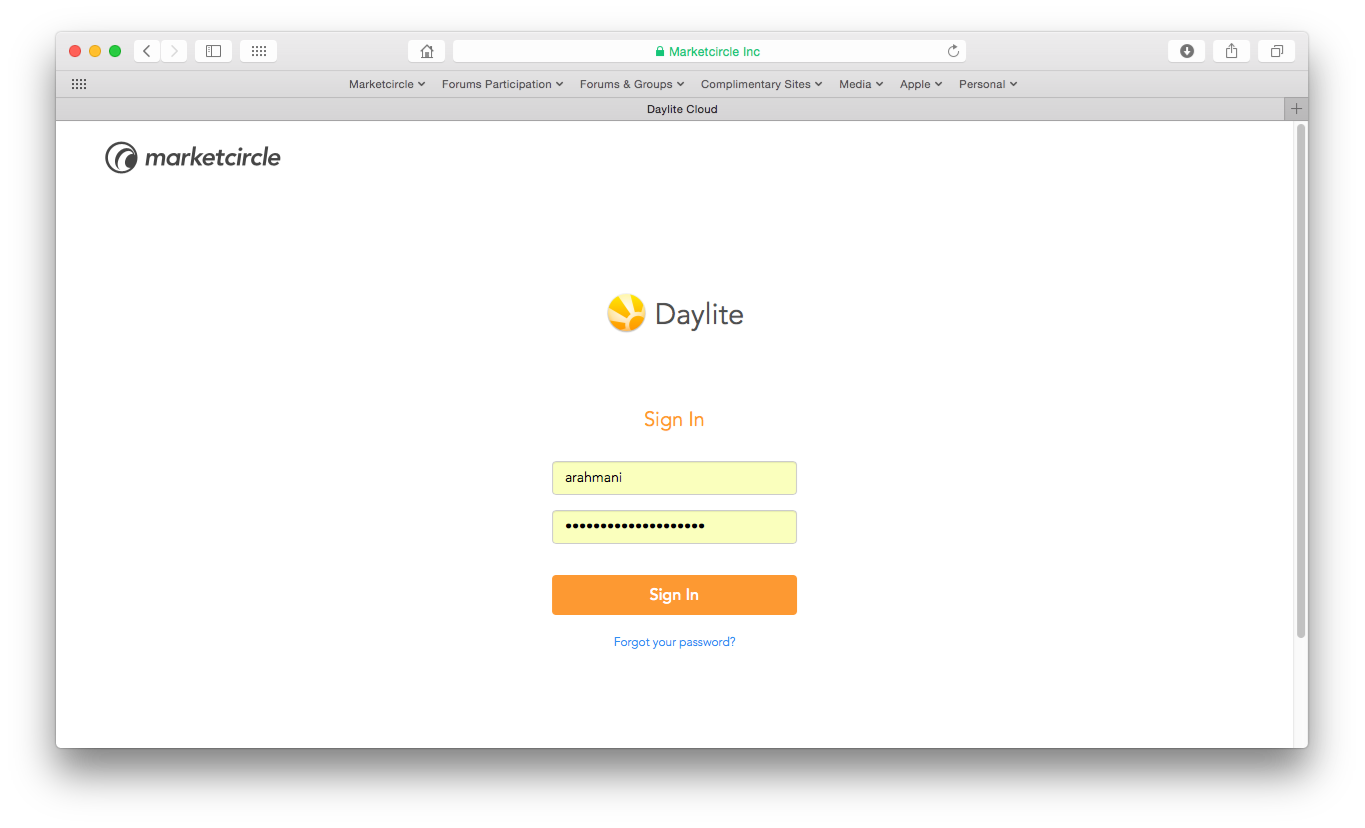Click the username field containing arahmani
1365x828 pixels.
(x=674, y=478)
